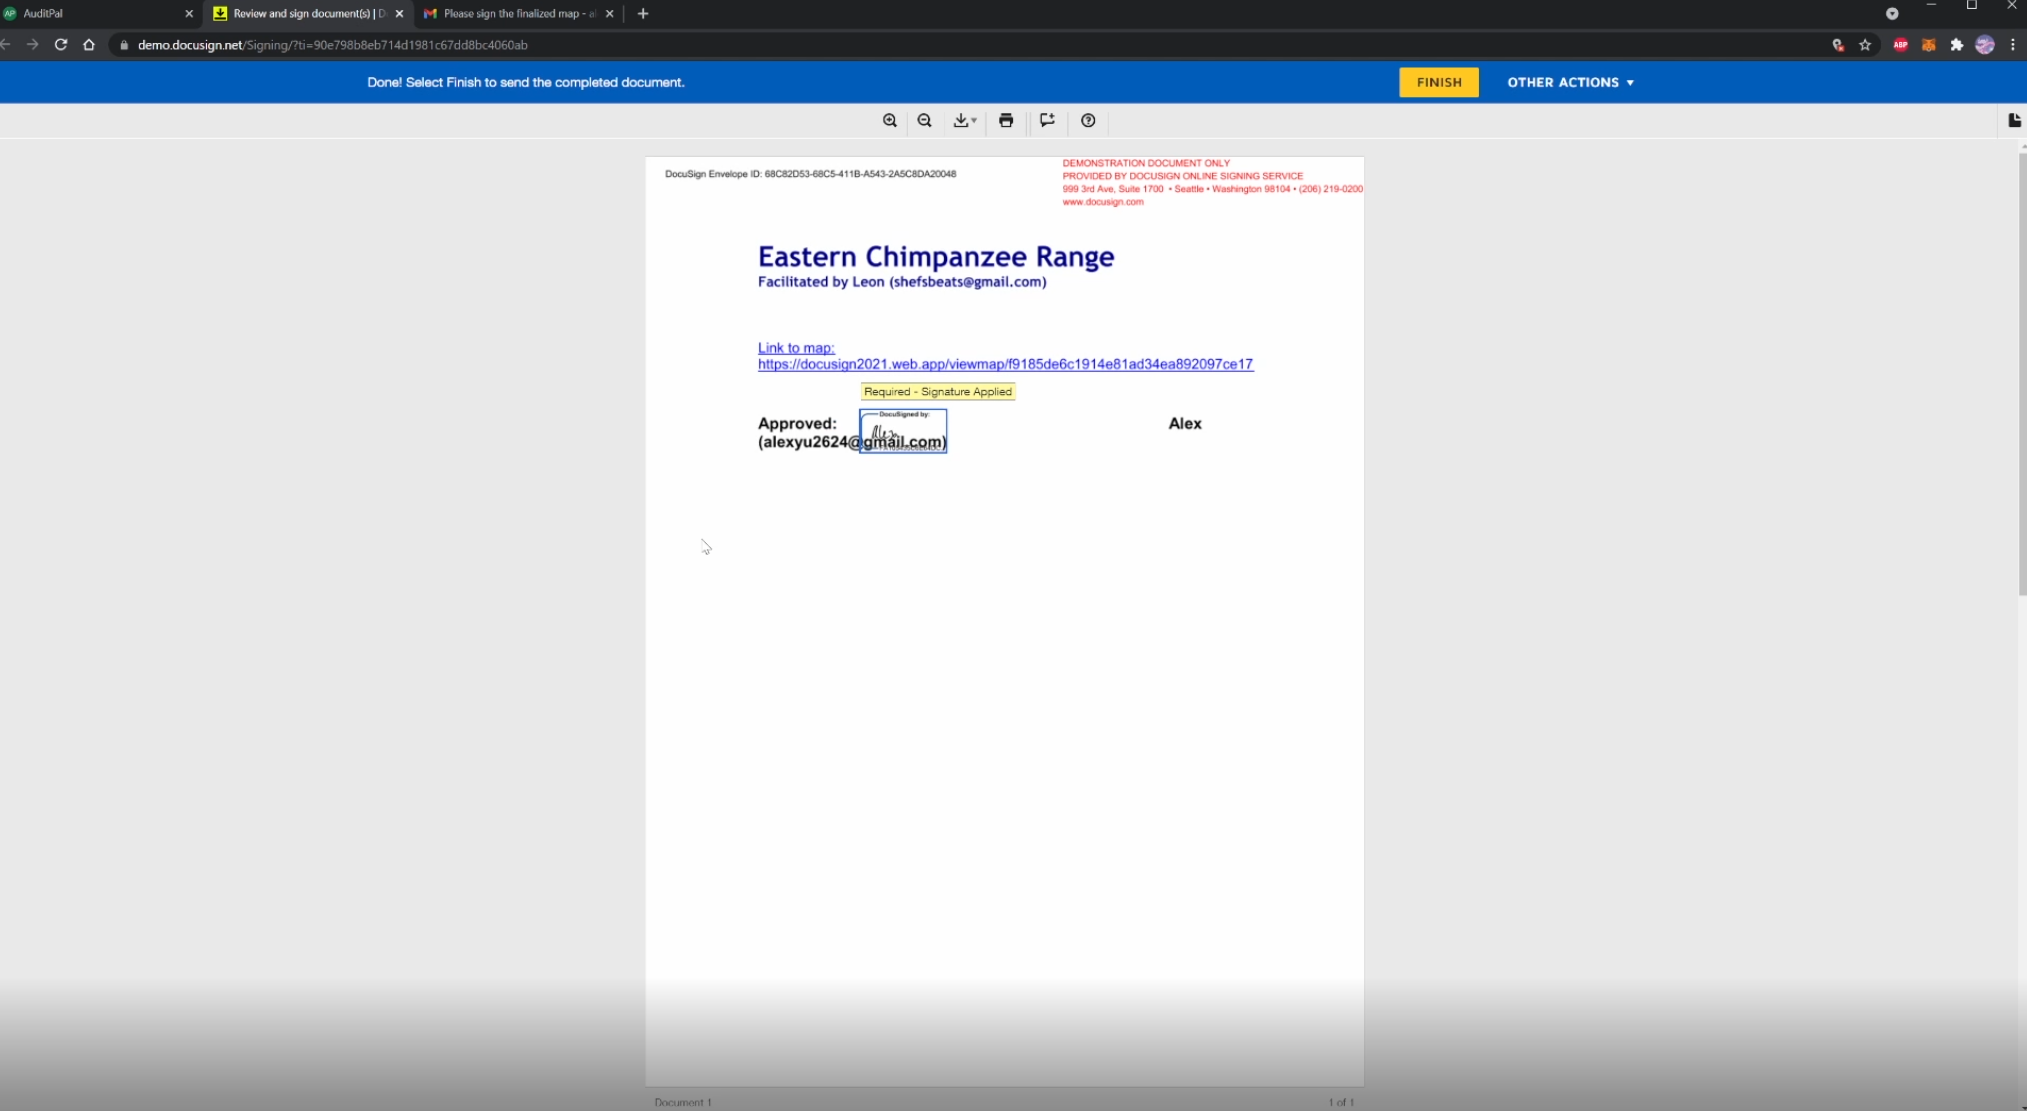Viewport: 2027px width, 1111px height.
Task: Open the docusign2021 viewmap link
Action: tap(1004, 364)
